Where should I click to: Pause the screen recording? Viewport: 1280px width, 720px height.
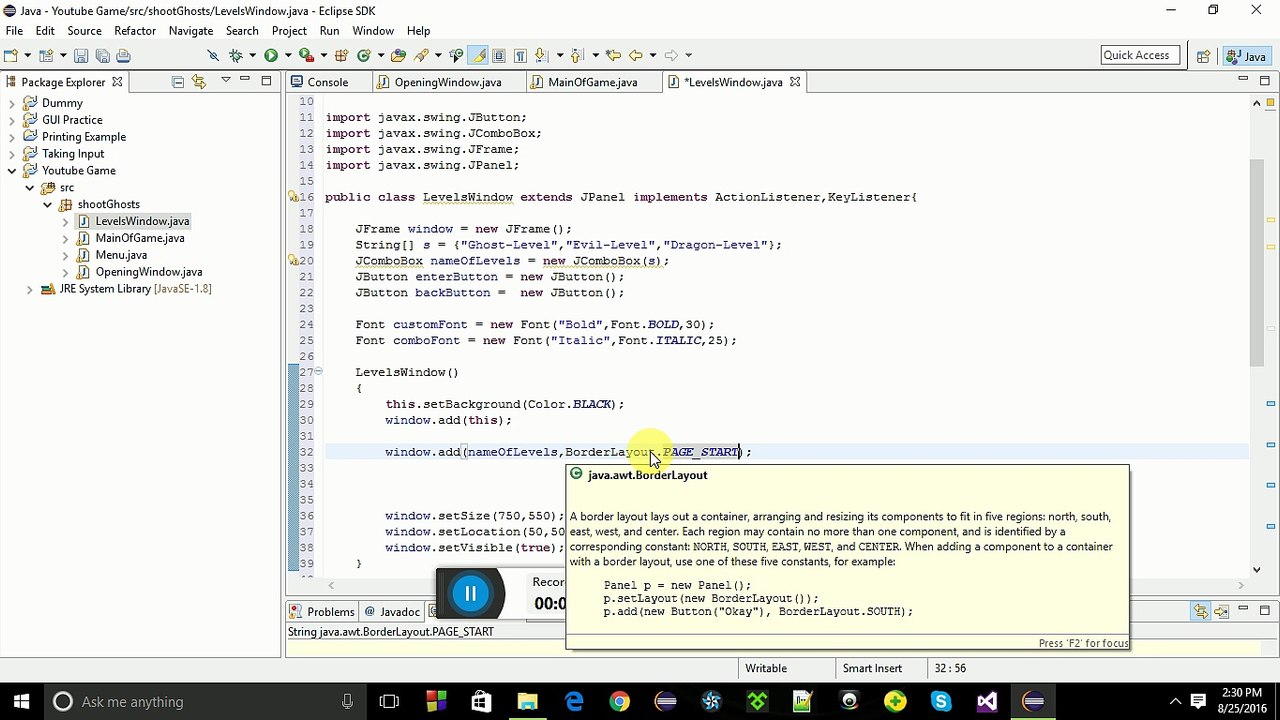470,594
